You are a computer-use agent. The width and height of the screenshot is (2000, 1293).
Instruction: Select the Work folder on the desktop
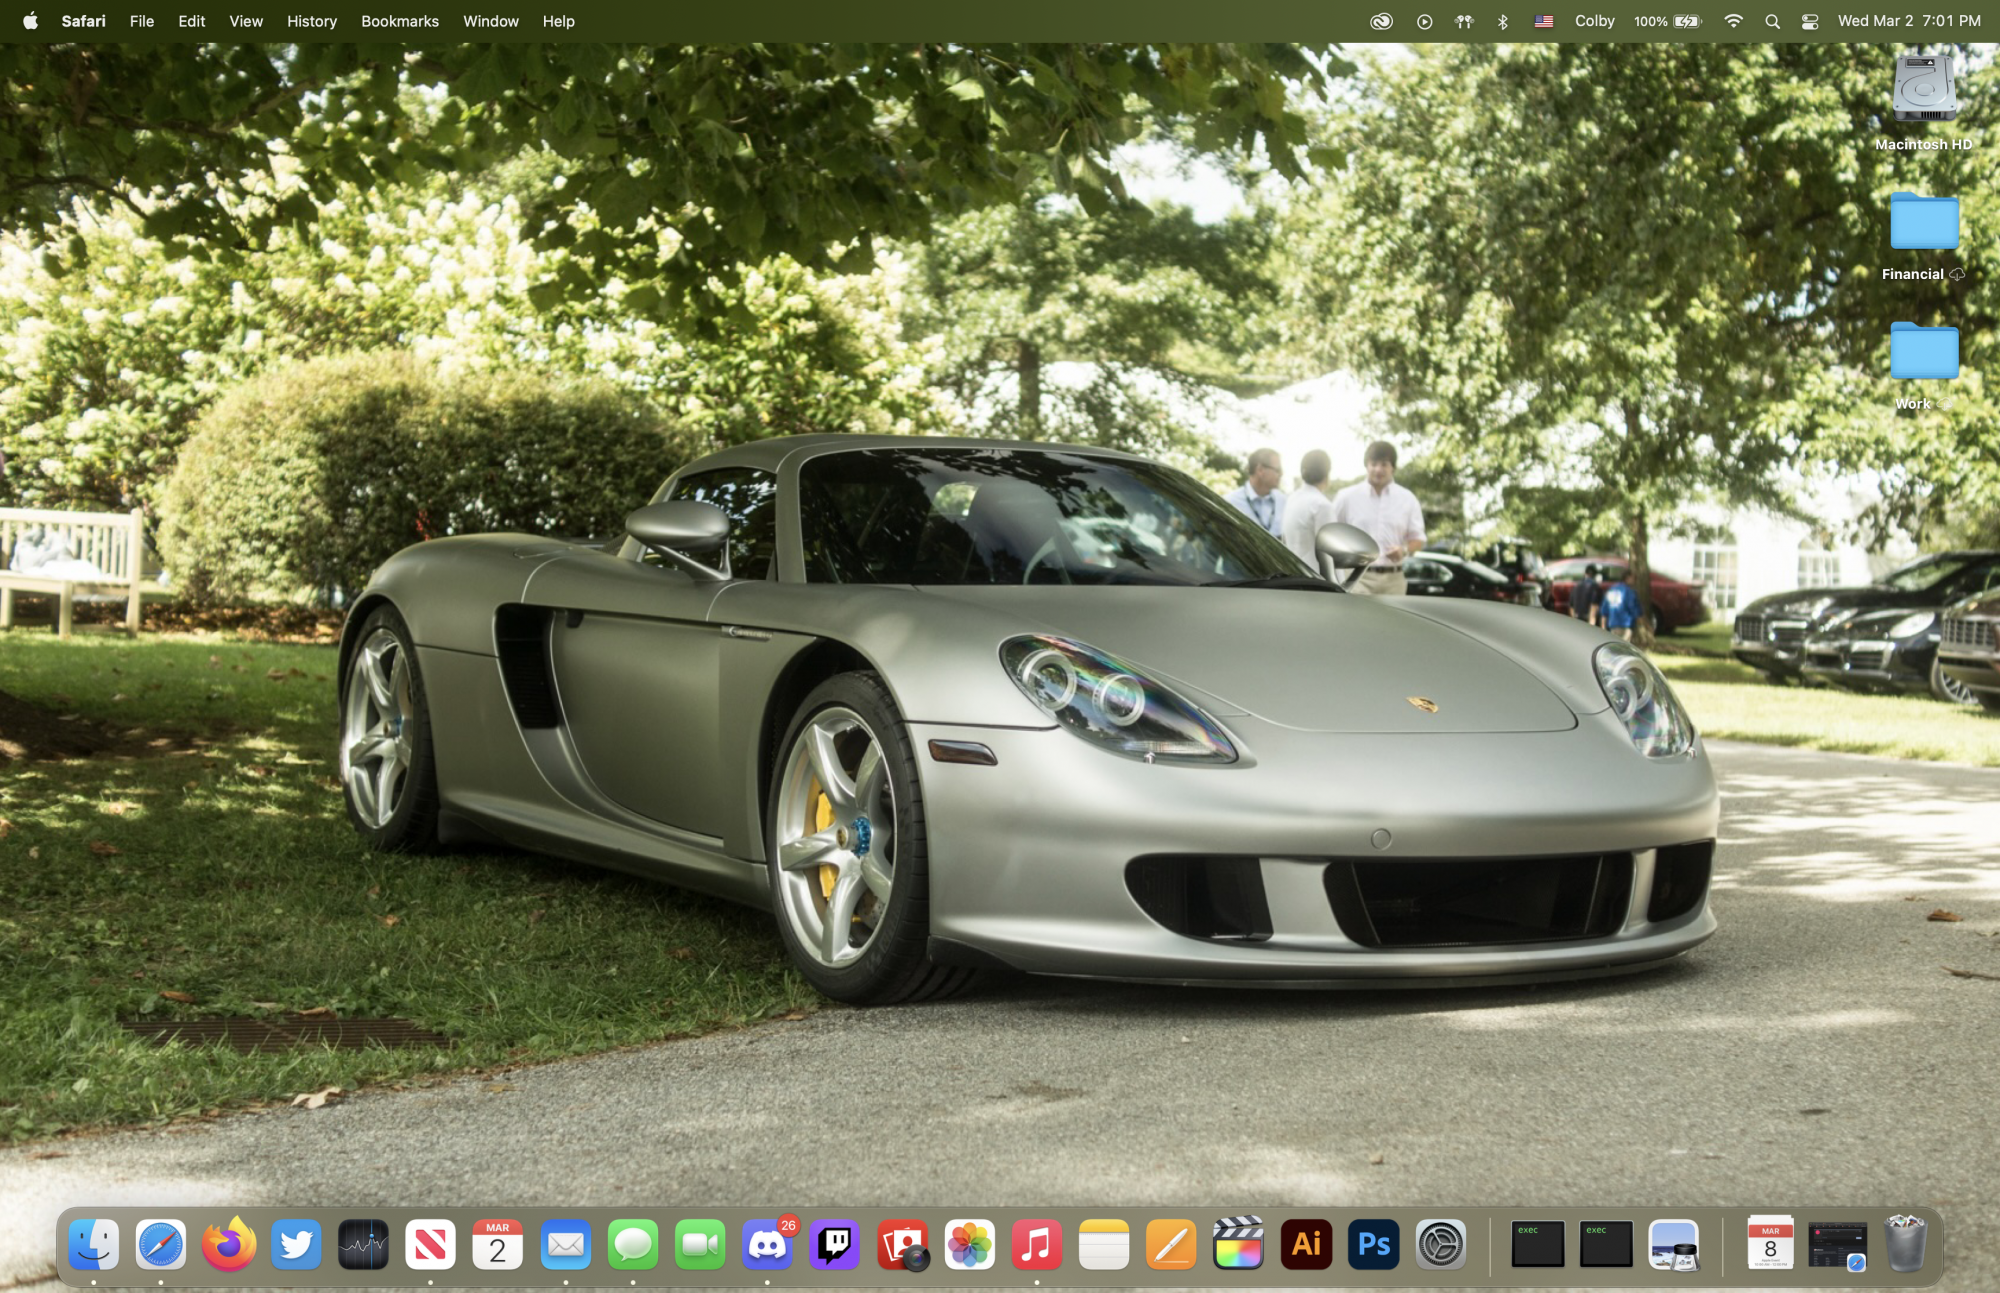tap(1924, 366)
